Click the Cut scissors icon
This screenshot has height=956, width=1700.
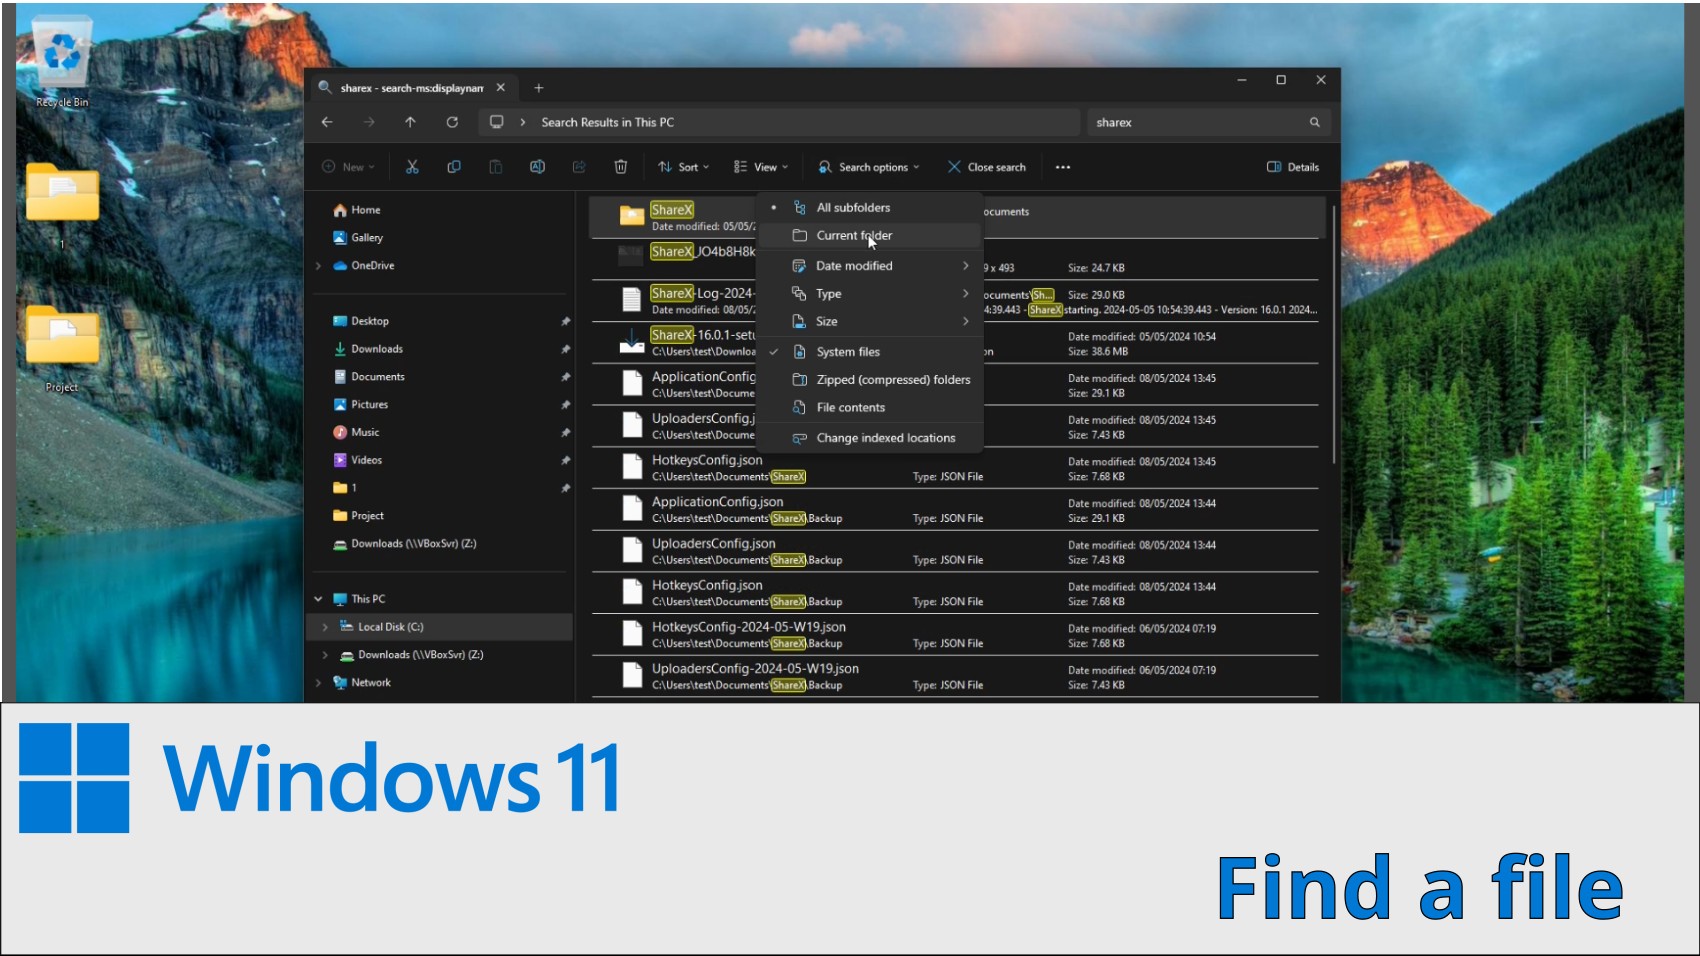point(412,167)
